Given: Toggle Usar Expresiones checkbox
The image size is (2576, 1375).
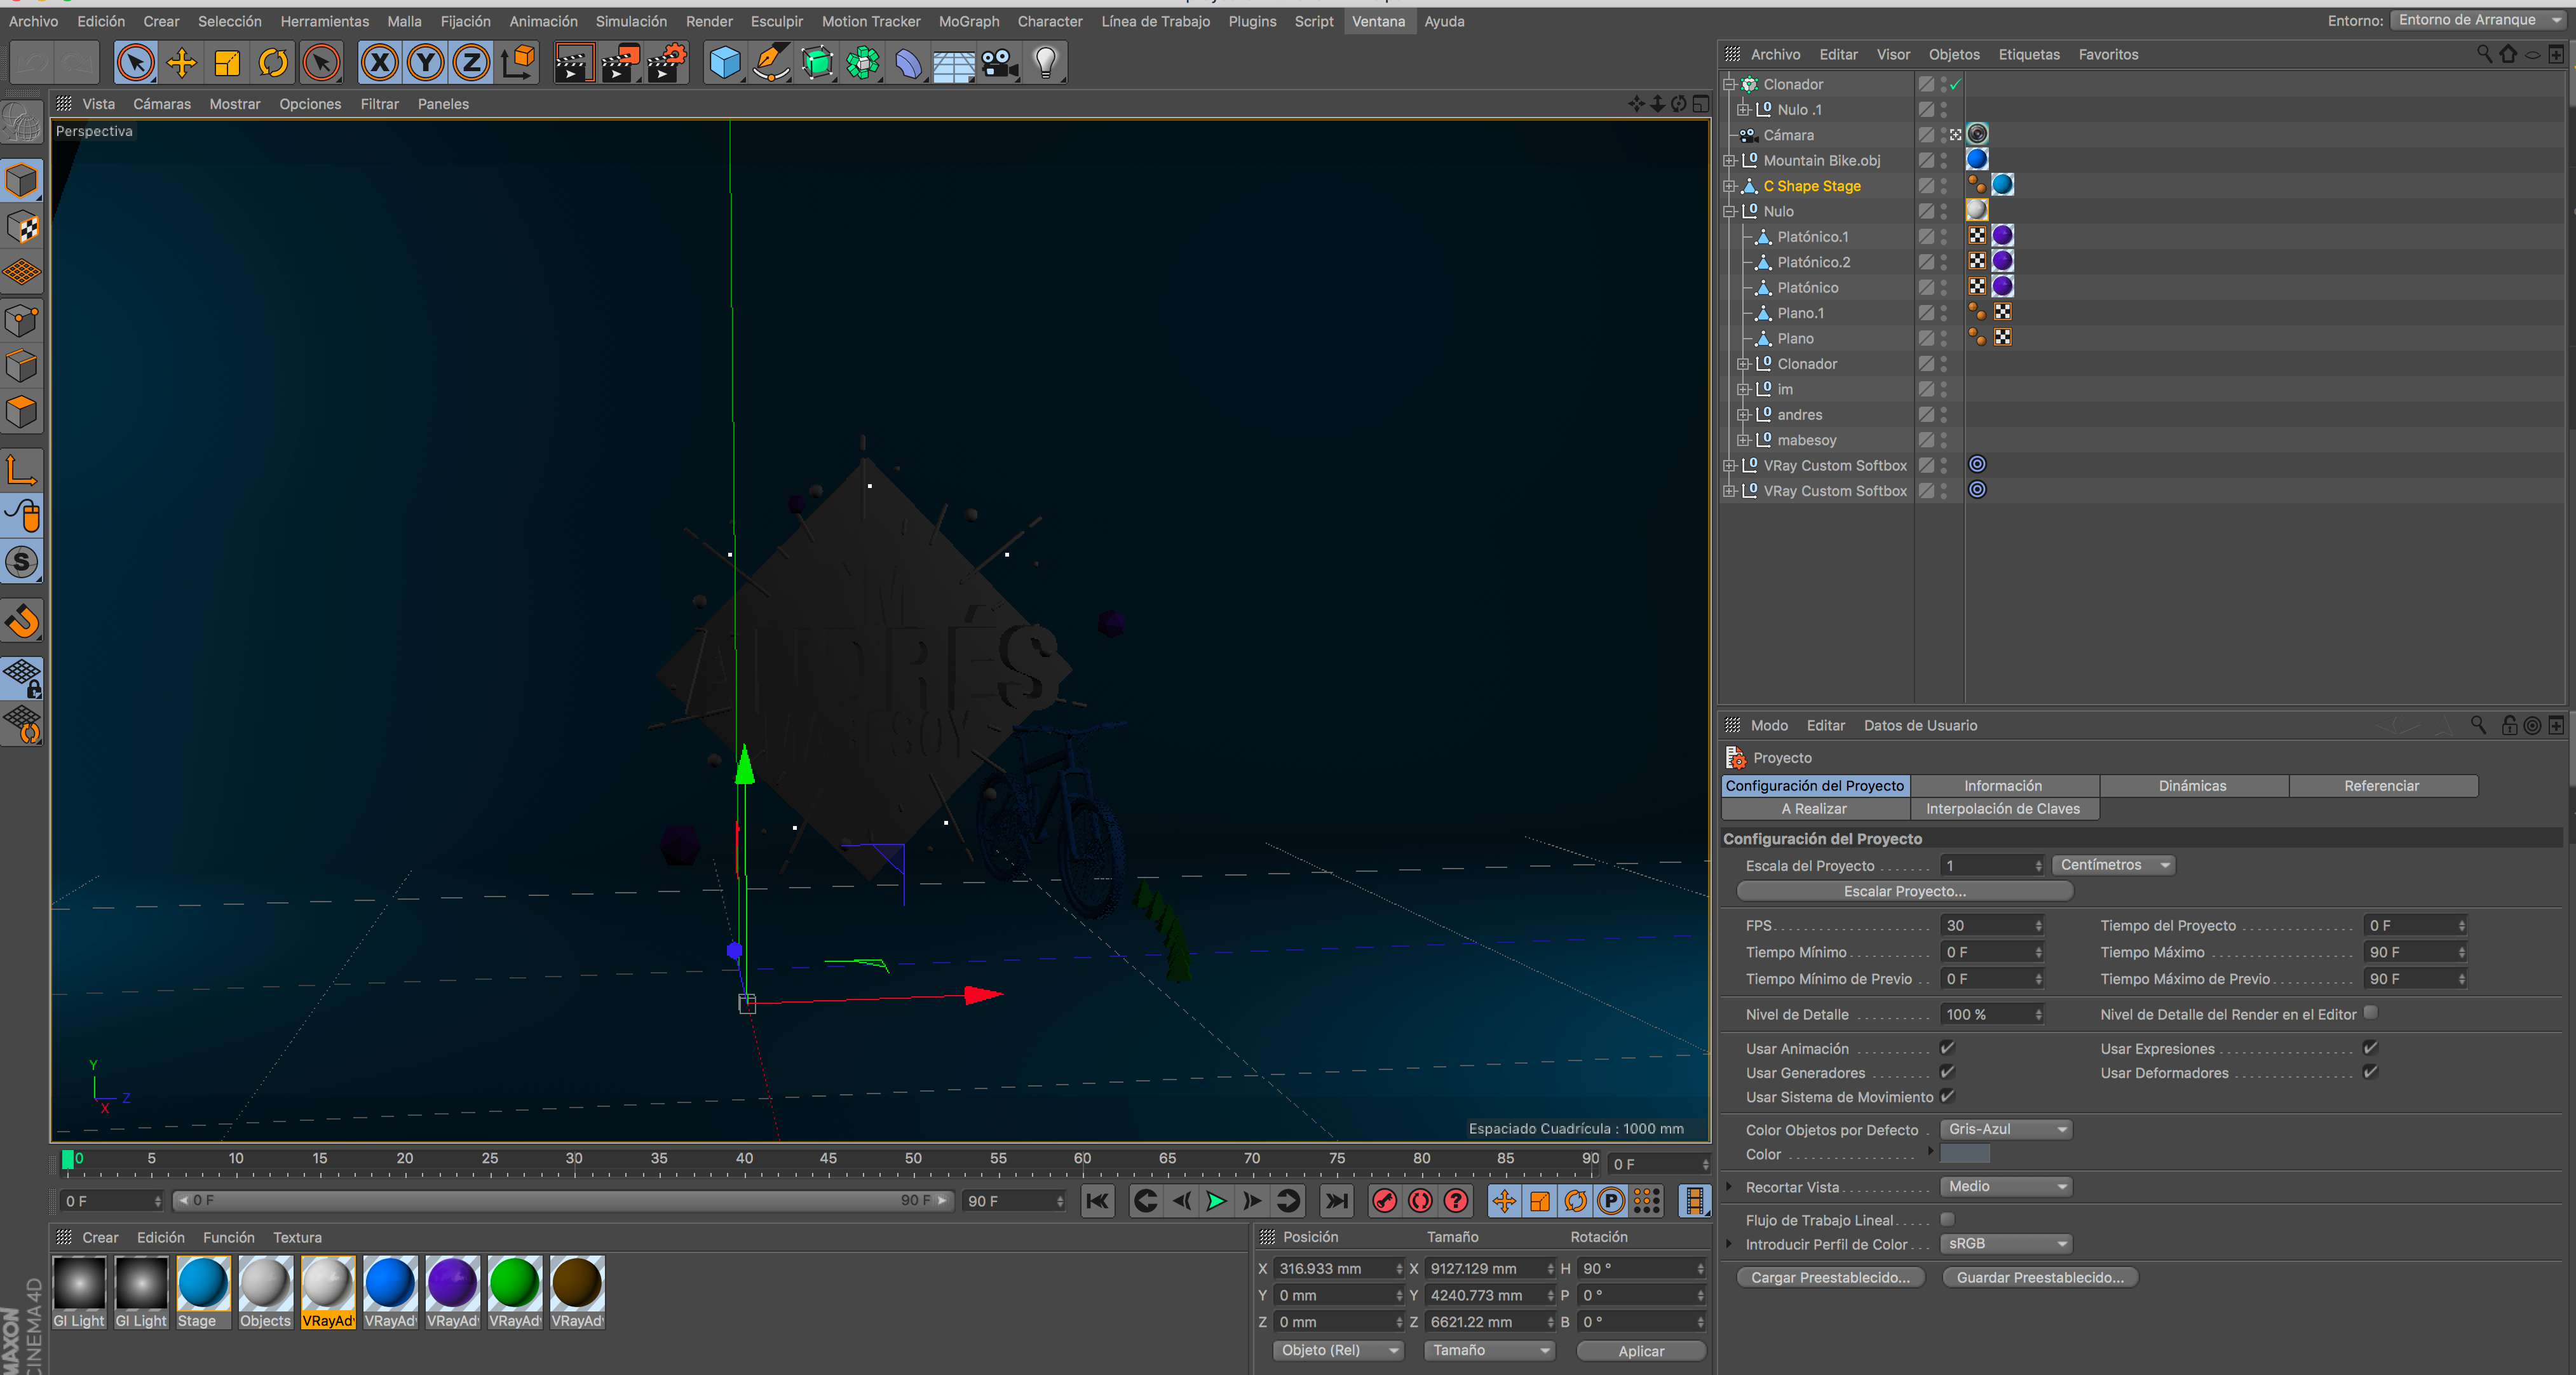Looking at the screenshot, I should coord(2370,1048).
